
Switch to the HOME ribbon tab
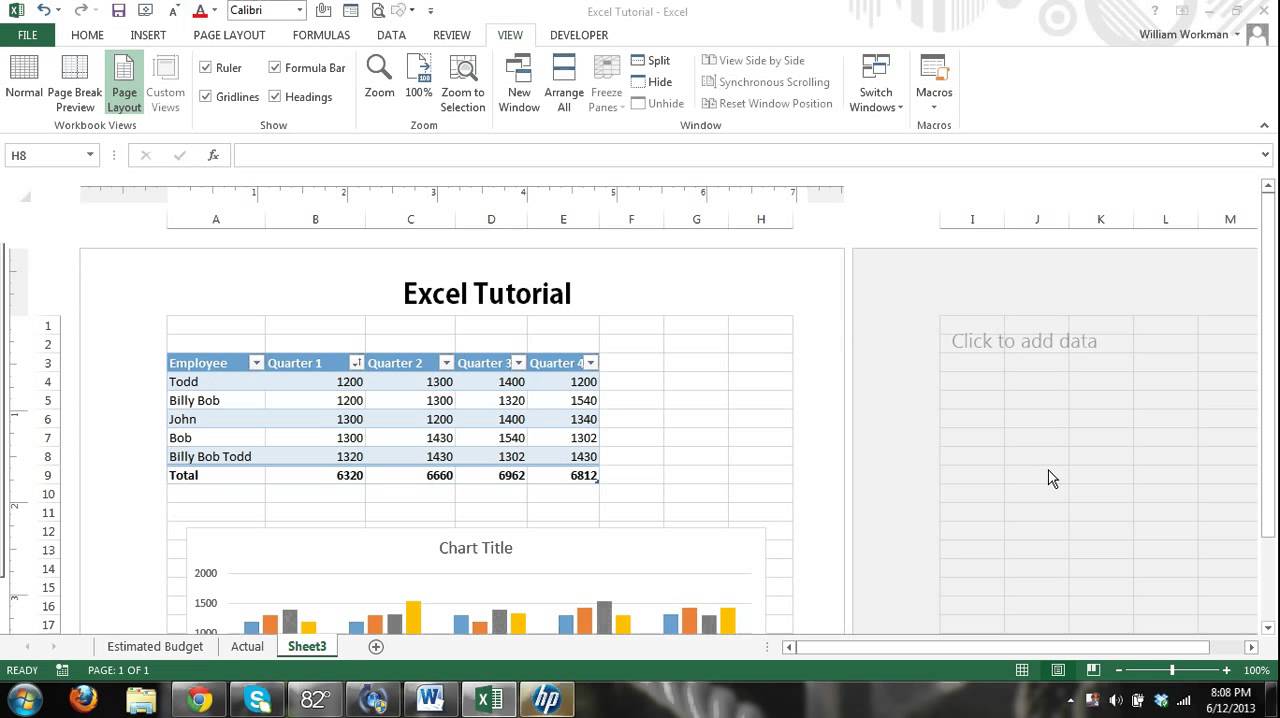point(87,35)
